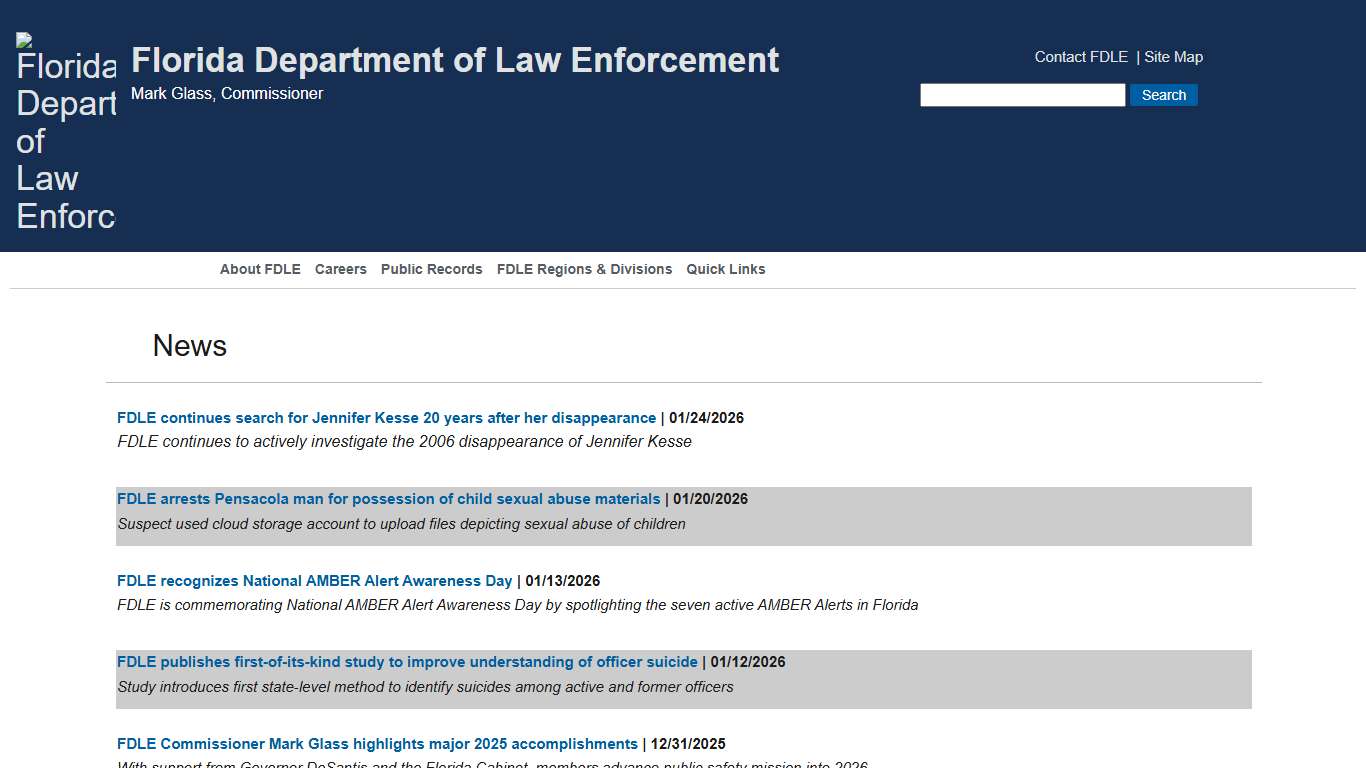Image resolution: width=1366 pixels, height=768 pixels.
Task: Open the Public Records menu
Action: (431, 269)
